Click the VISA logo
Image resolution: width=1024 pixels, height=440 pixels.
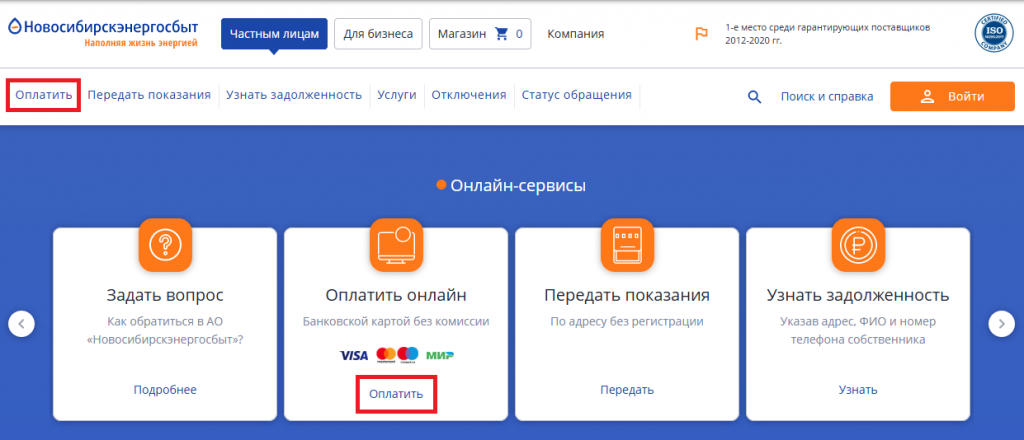(x=354, y=356)
